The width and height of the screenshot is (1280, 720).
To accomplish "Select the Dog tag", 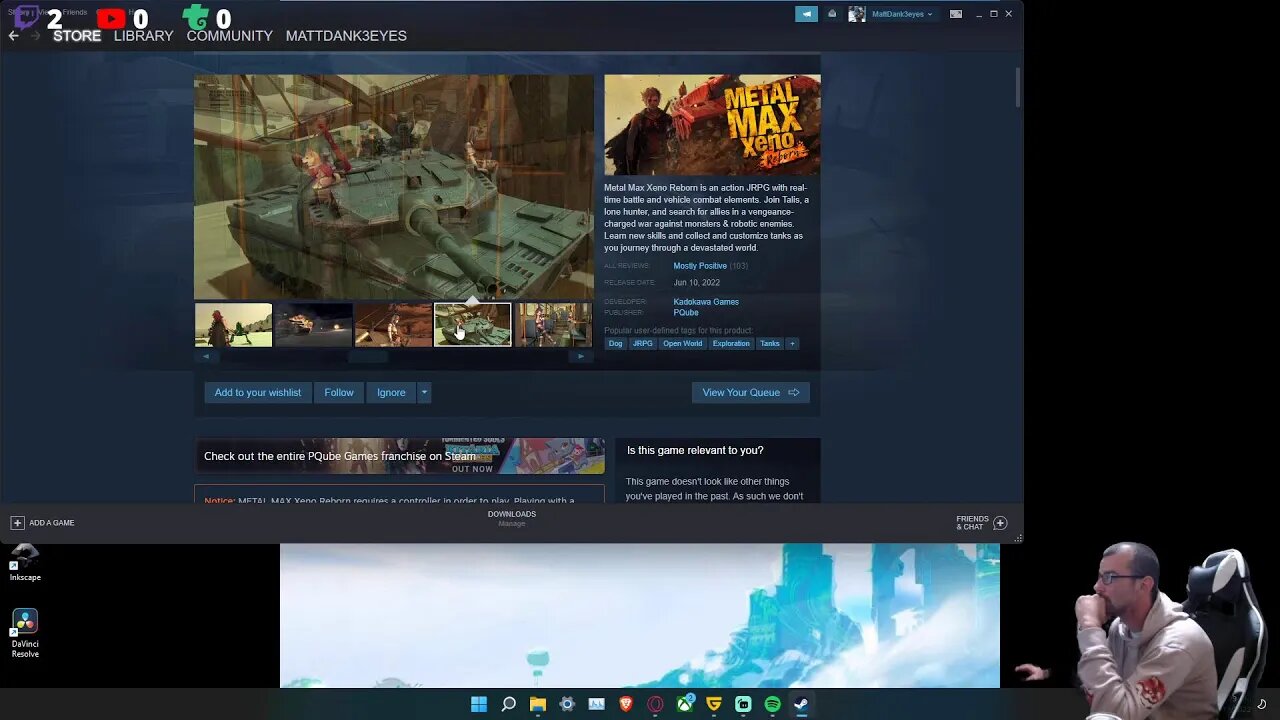I will [x=615, y=343].
